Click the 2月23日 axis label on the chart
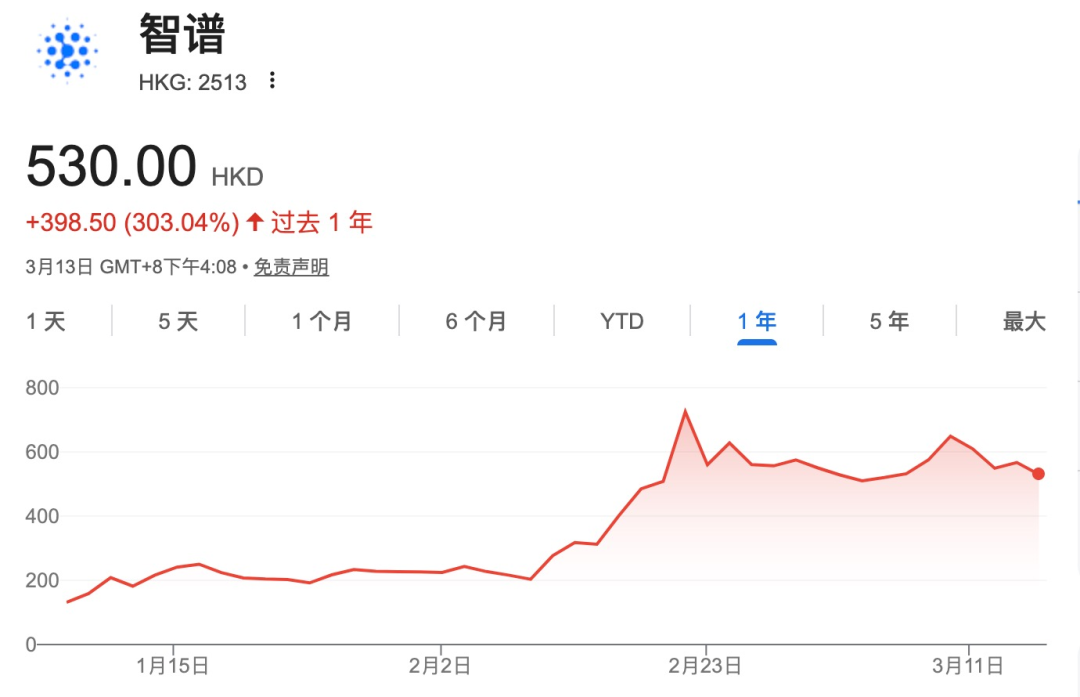Viewport: 1080px width, 697px height. point(703,663)
